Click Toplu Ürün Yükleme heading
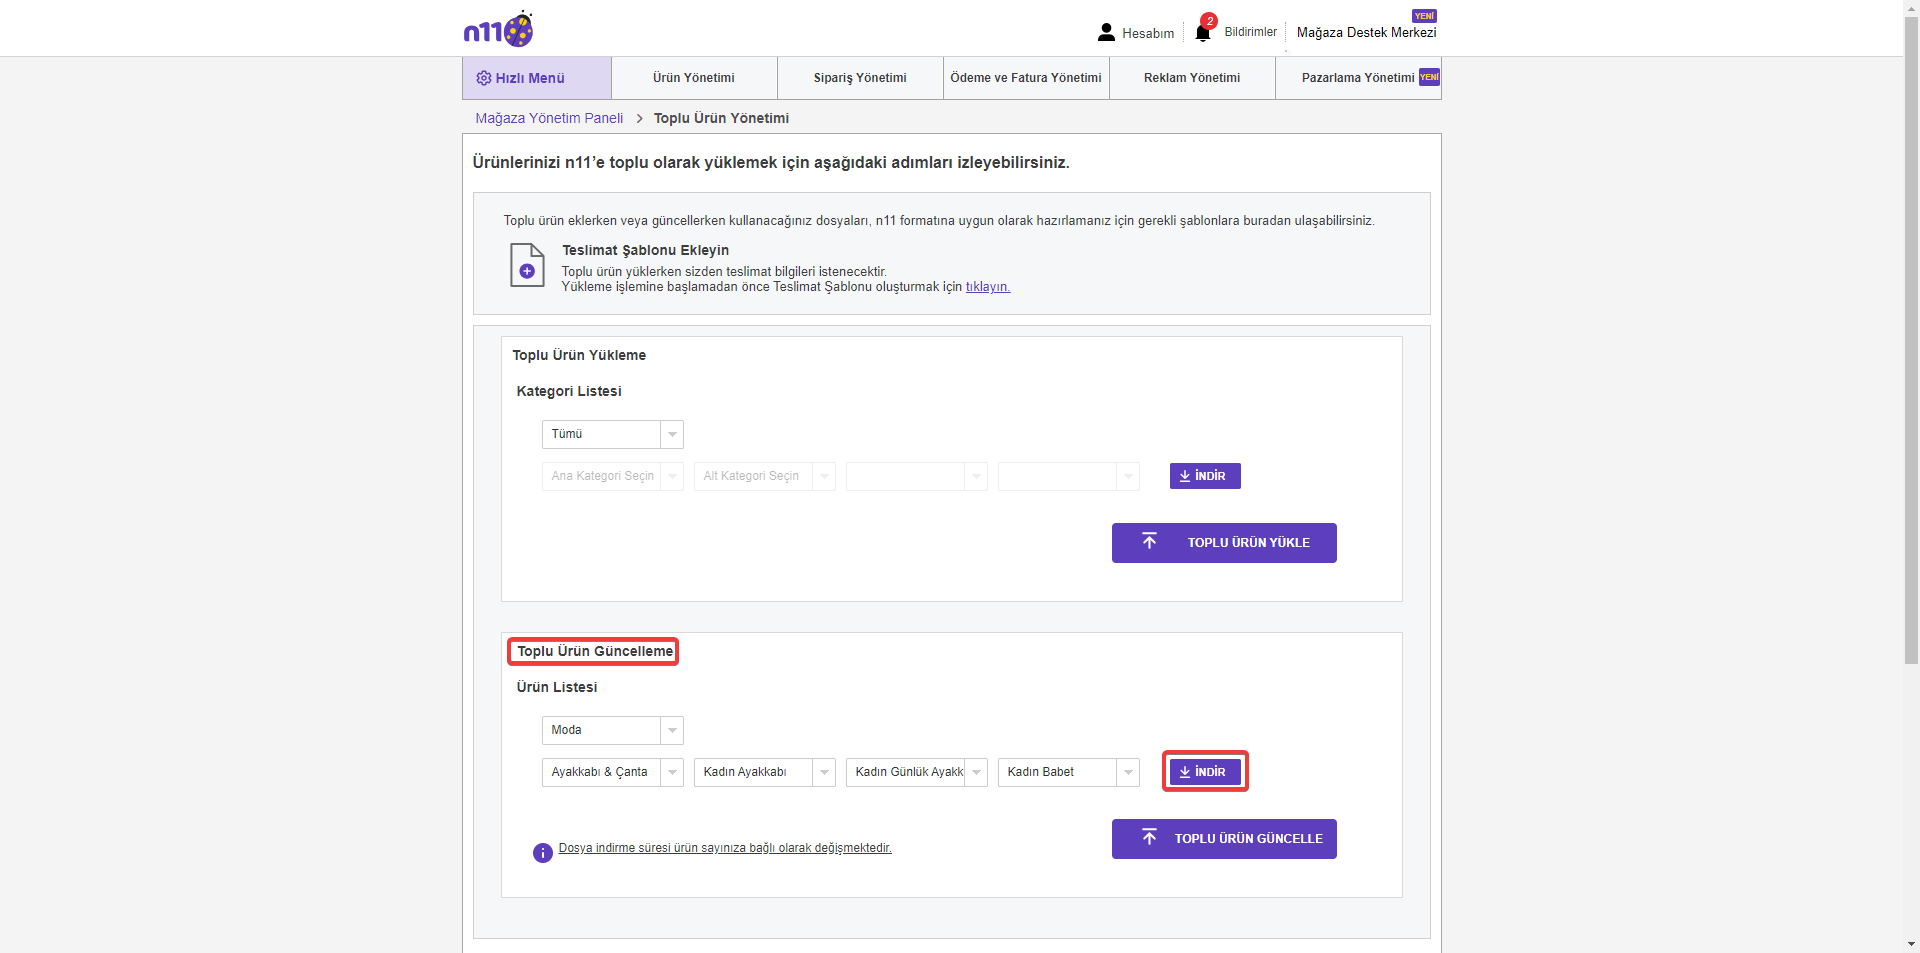The height and width of the screenshot is (953, 1920). click(x=579, y=355)
